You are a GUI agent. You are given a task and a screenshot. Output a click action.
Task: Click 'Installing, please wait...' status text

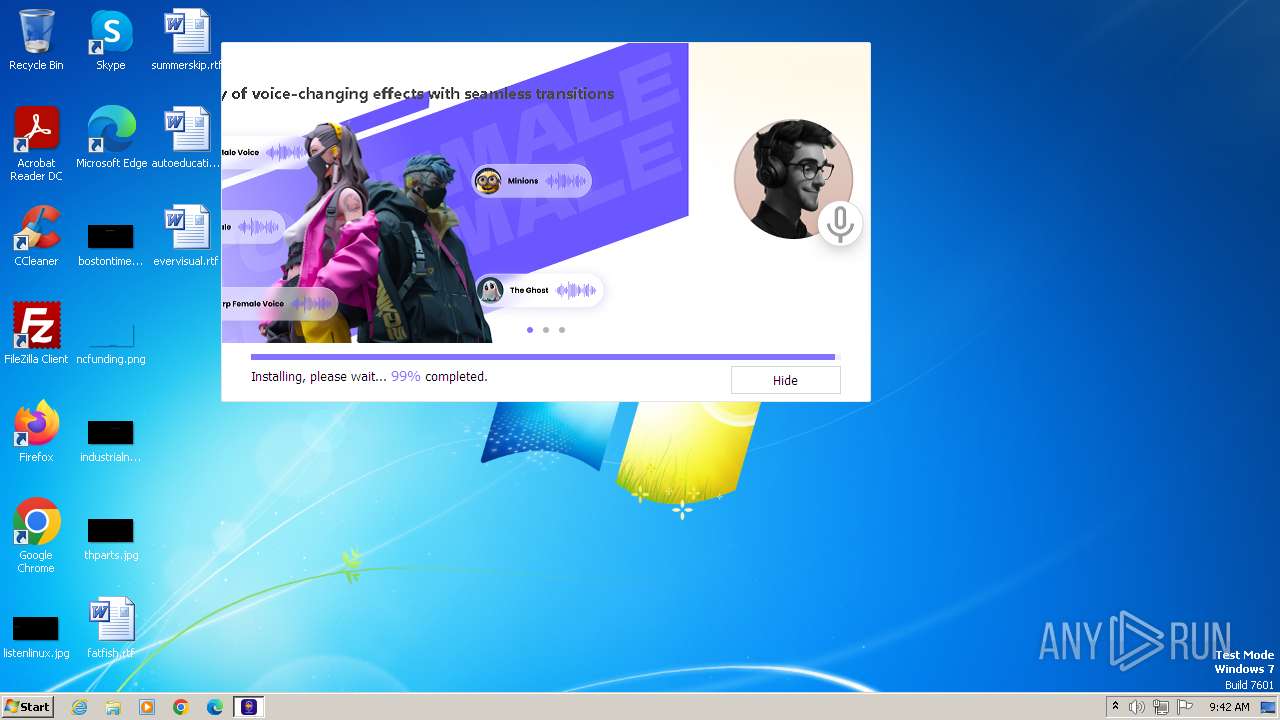[318, 377]
